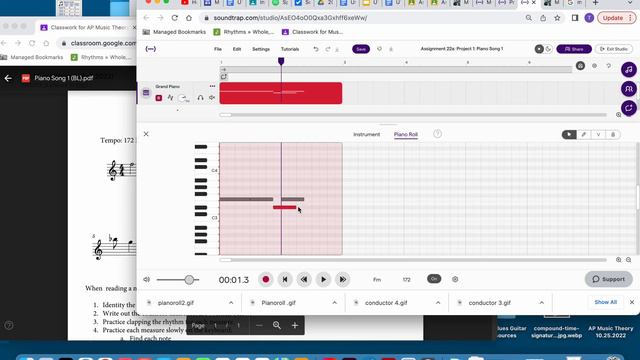The height and width of the screenshot is (360, 640).
Task: Zoom out on PDF page with minus
Action: pos(259,325)
